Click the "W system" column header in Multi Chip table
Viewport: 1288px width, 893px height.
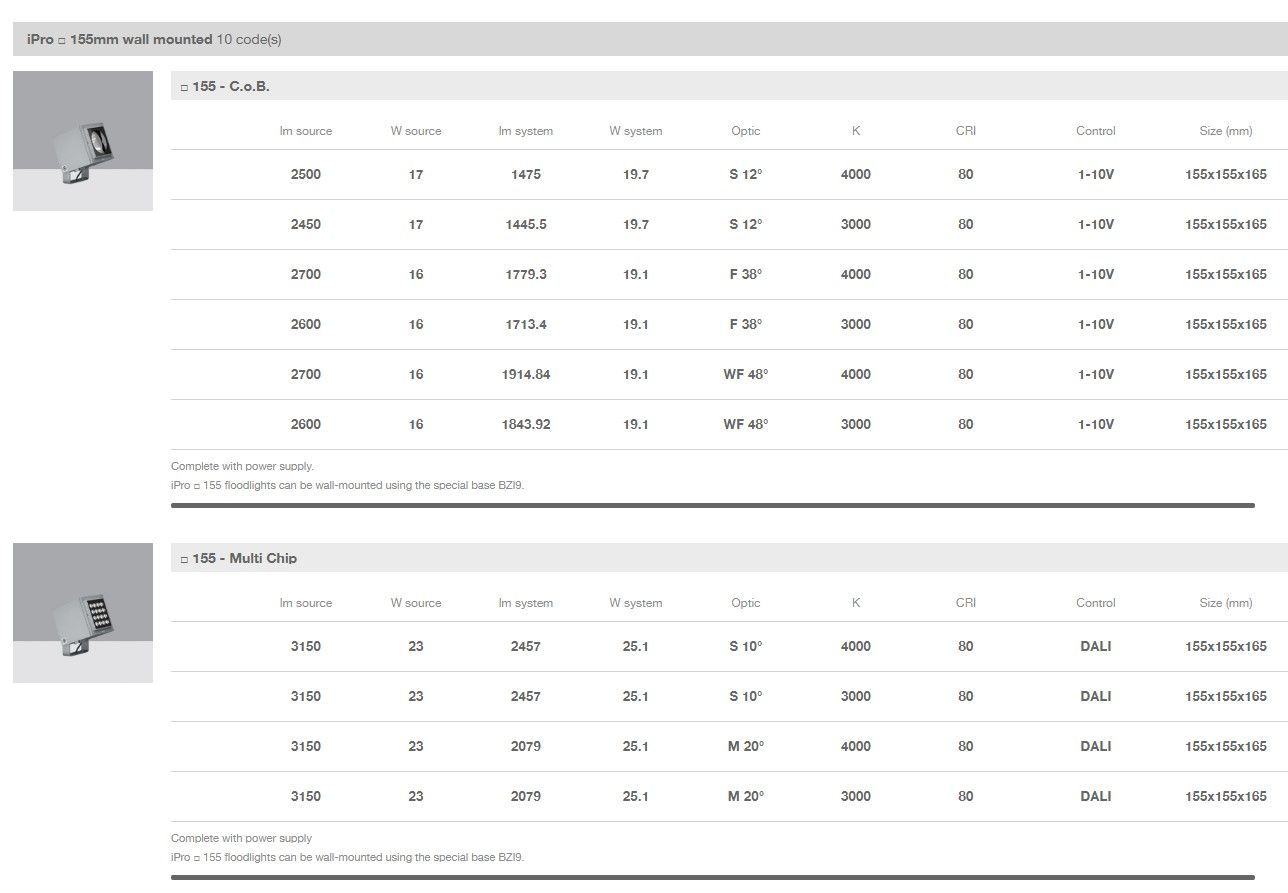click(x=636, y=603)
